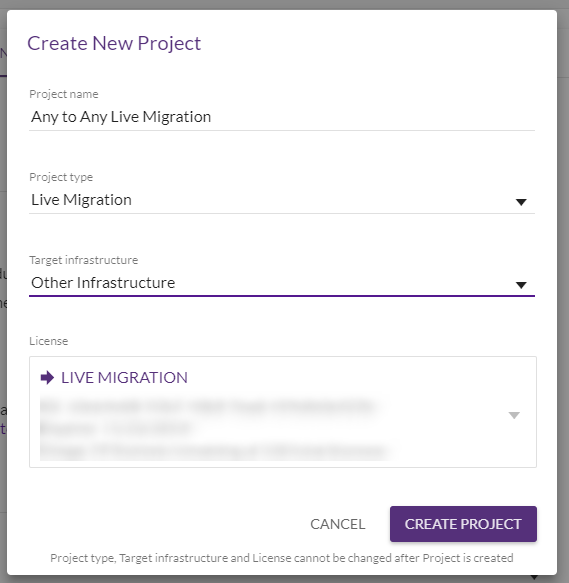Image resolution: width=569 pixels, height=583 pixels.
Task: Click the Create New Project dialog title
Action: [114, 43]
